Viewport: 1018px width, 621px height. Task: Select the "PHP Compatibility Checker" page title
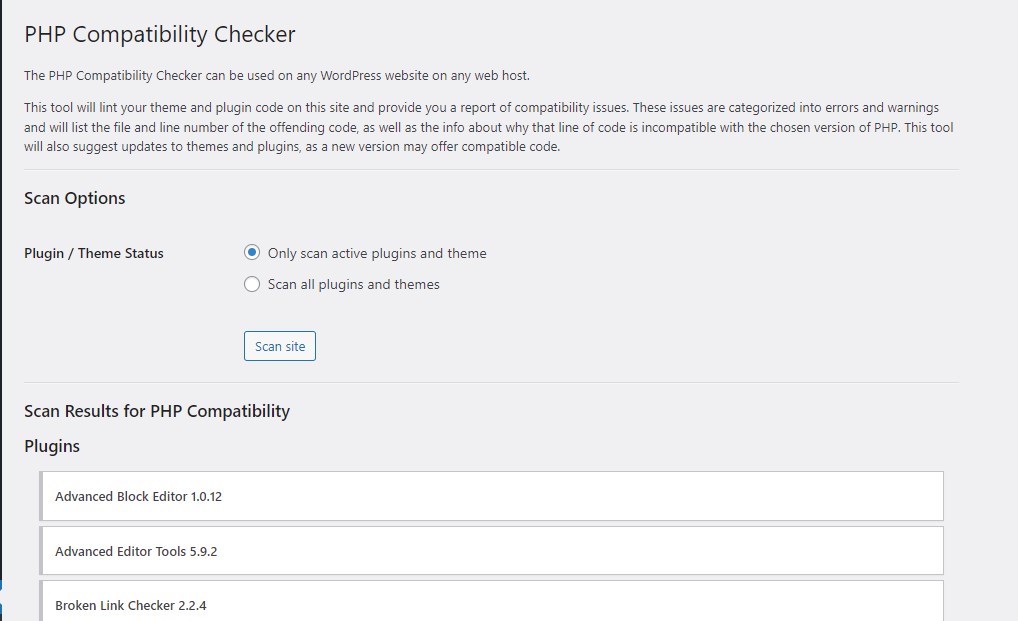click(160, 33)
